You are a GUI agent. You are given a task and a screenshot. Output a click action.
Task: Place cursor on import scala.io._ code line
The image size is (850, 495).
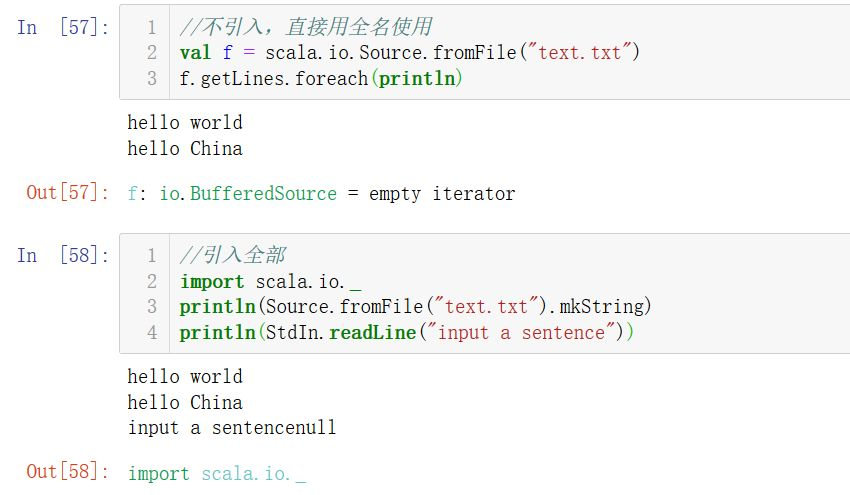270,282
